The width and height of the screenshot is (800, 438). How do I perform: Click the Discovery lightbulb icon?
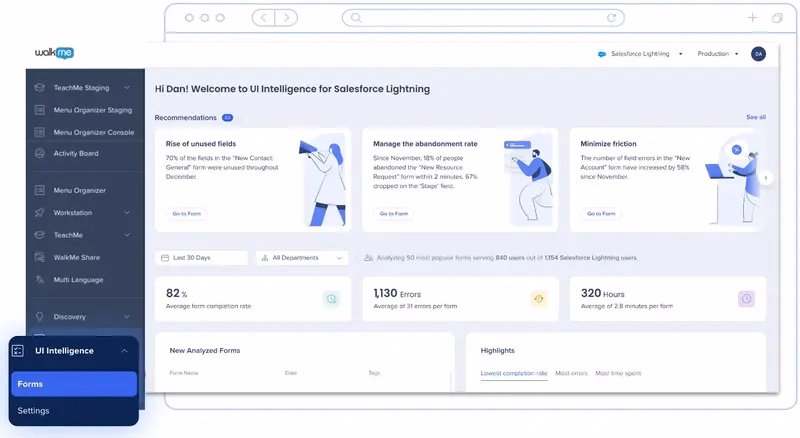39,317
